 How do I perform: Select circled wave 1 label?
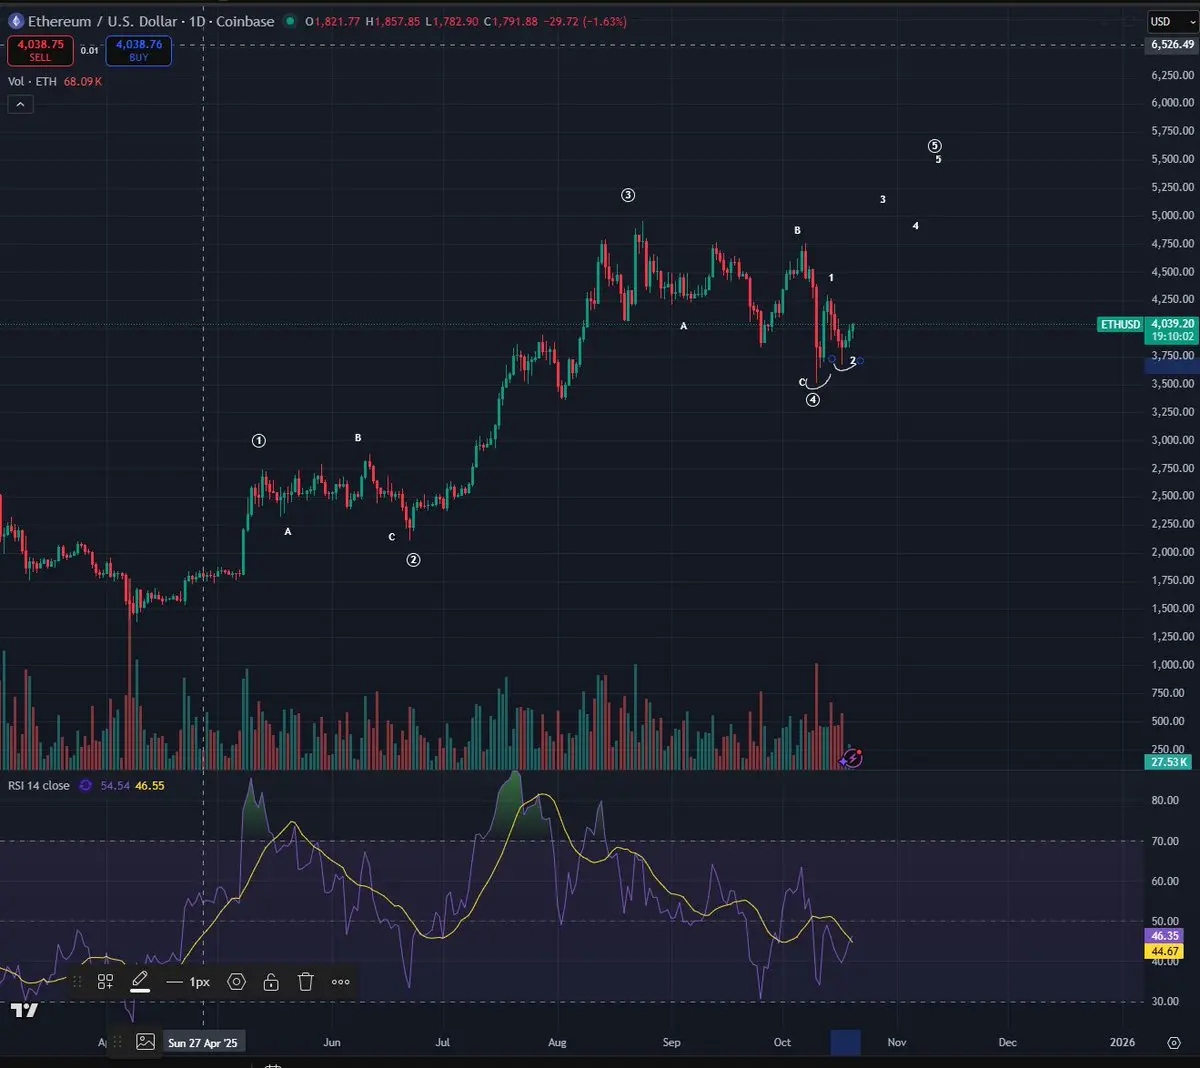[259, 441]
